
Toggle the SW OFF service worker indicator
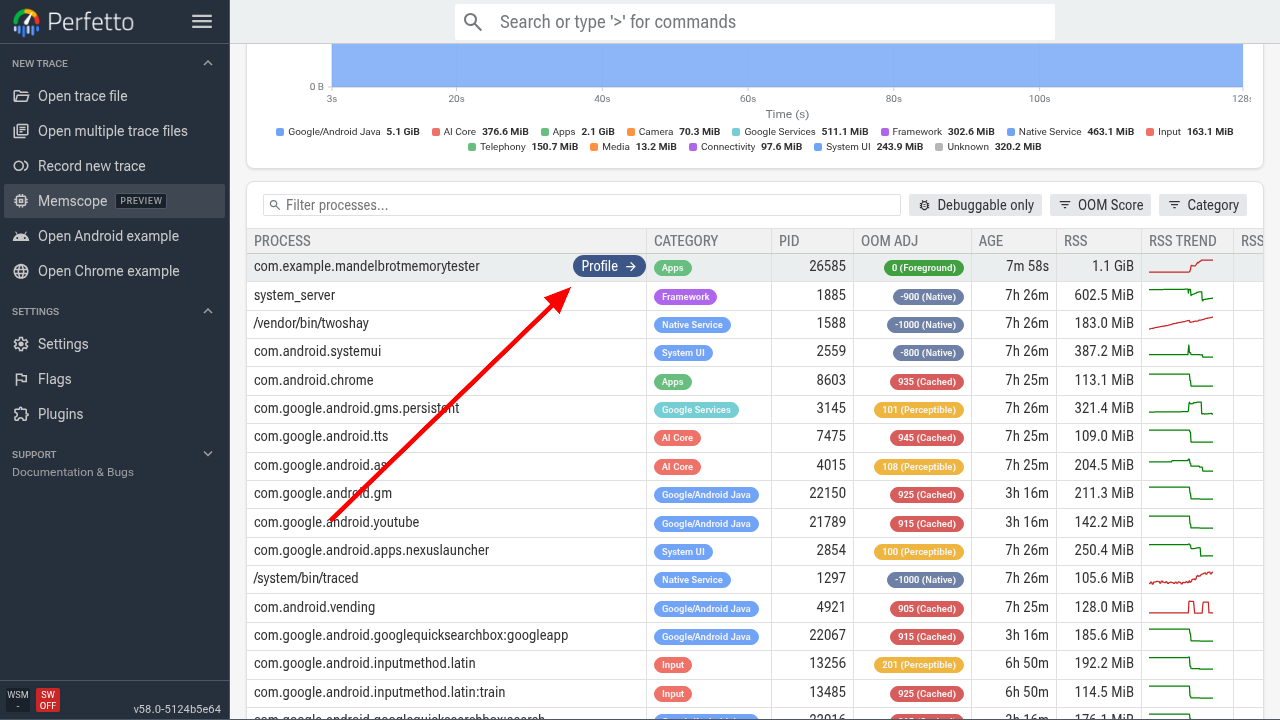tap(47, 700)
